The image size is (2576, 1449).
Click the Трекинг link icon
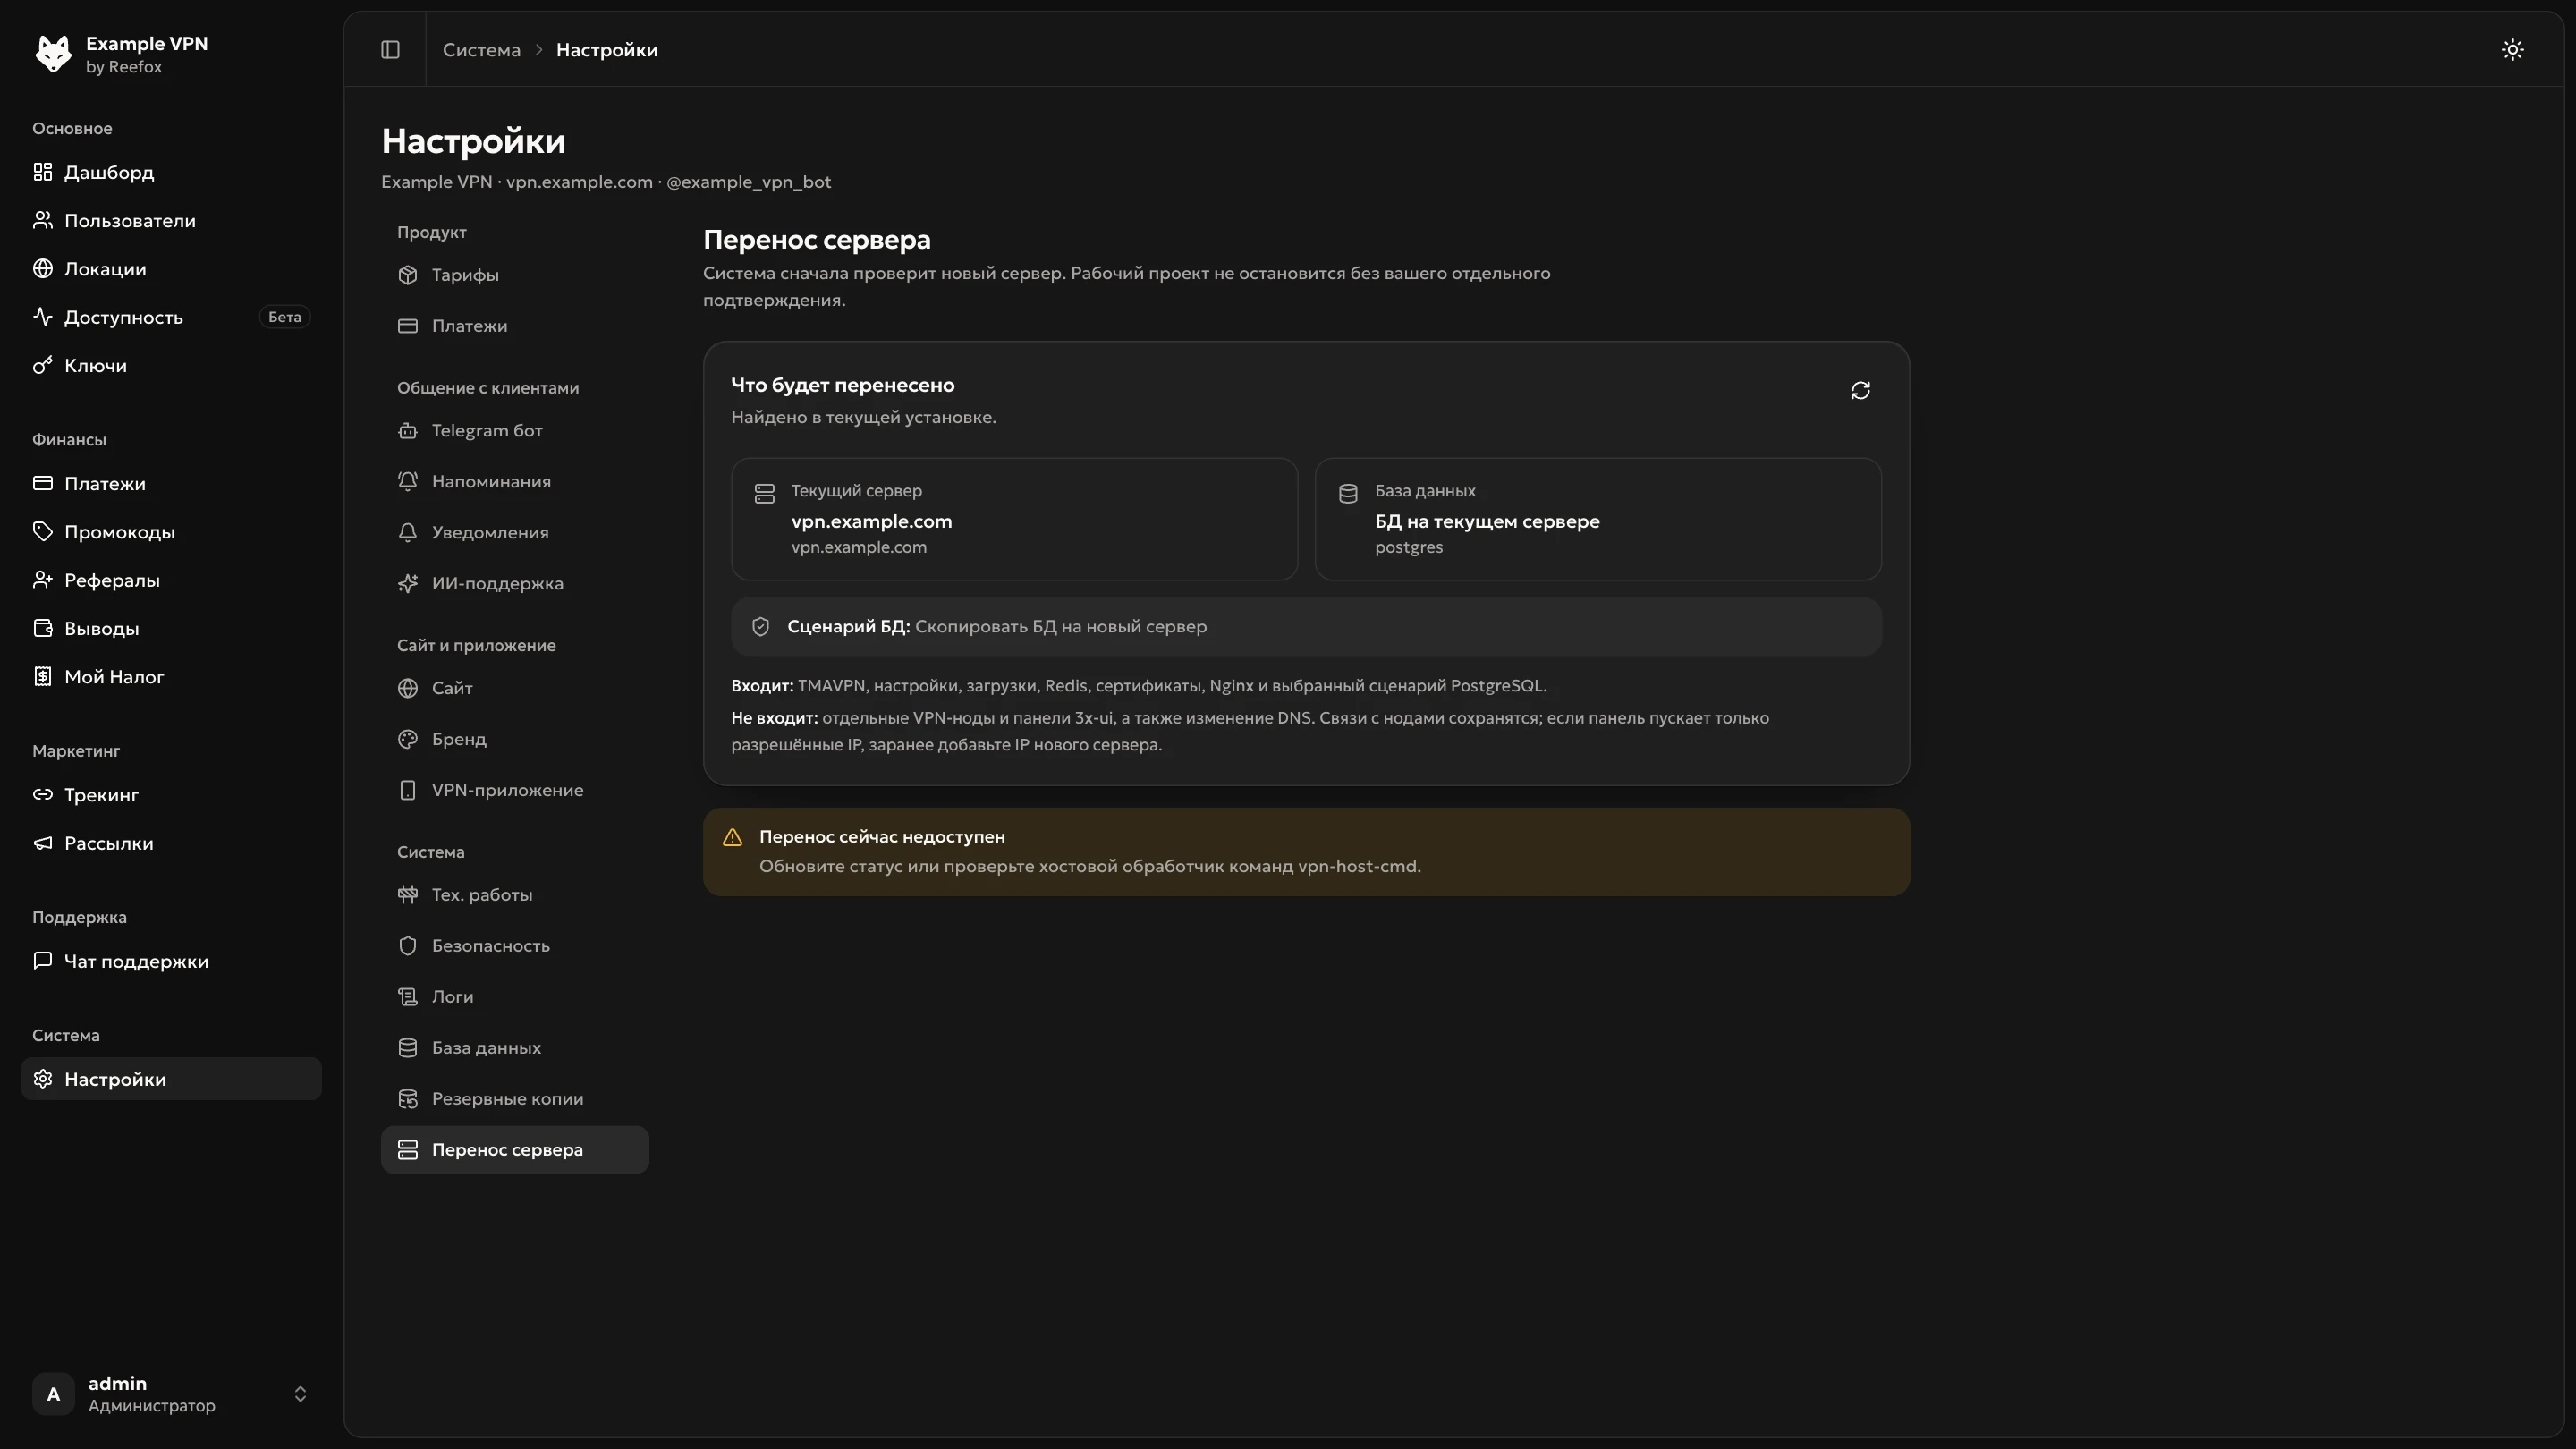[x=42, y=794]
